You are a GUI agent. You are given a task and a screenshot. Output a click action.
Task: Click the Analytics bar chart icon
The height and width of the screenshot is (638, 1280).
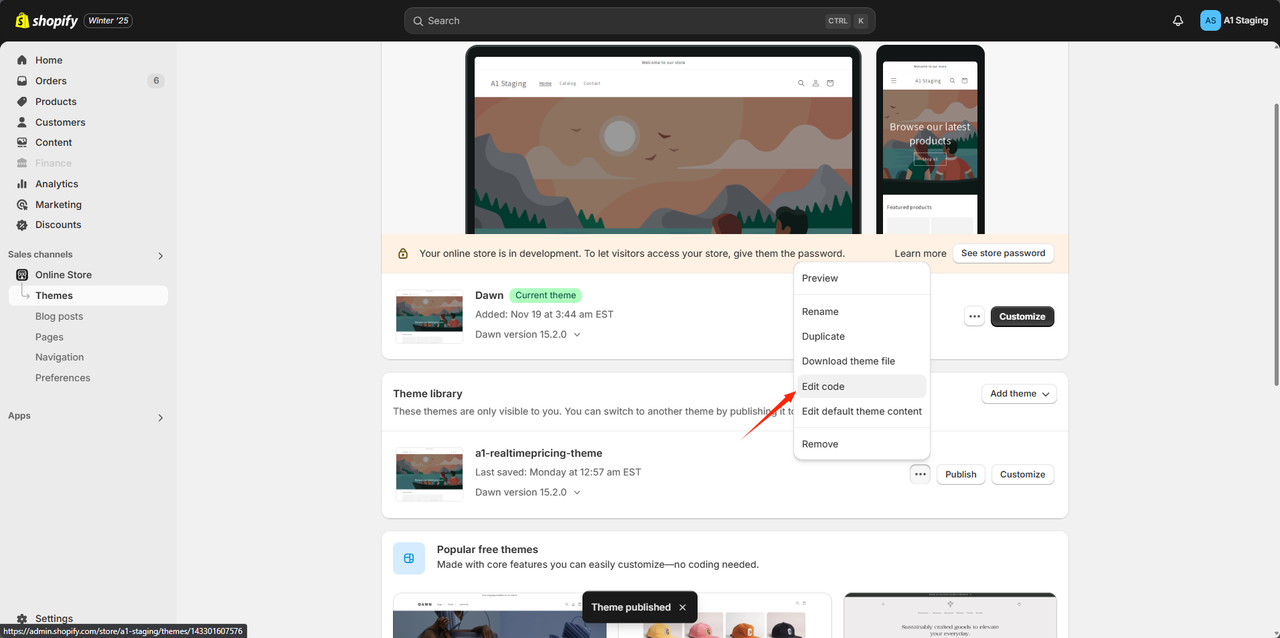pyautogui.click(x=22, y=184)
